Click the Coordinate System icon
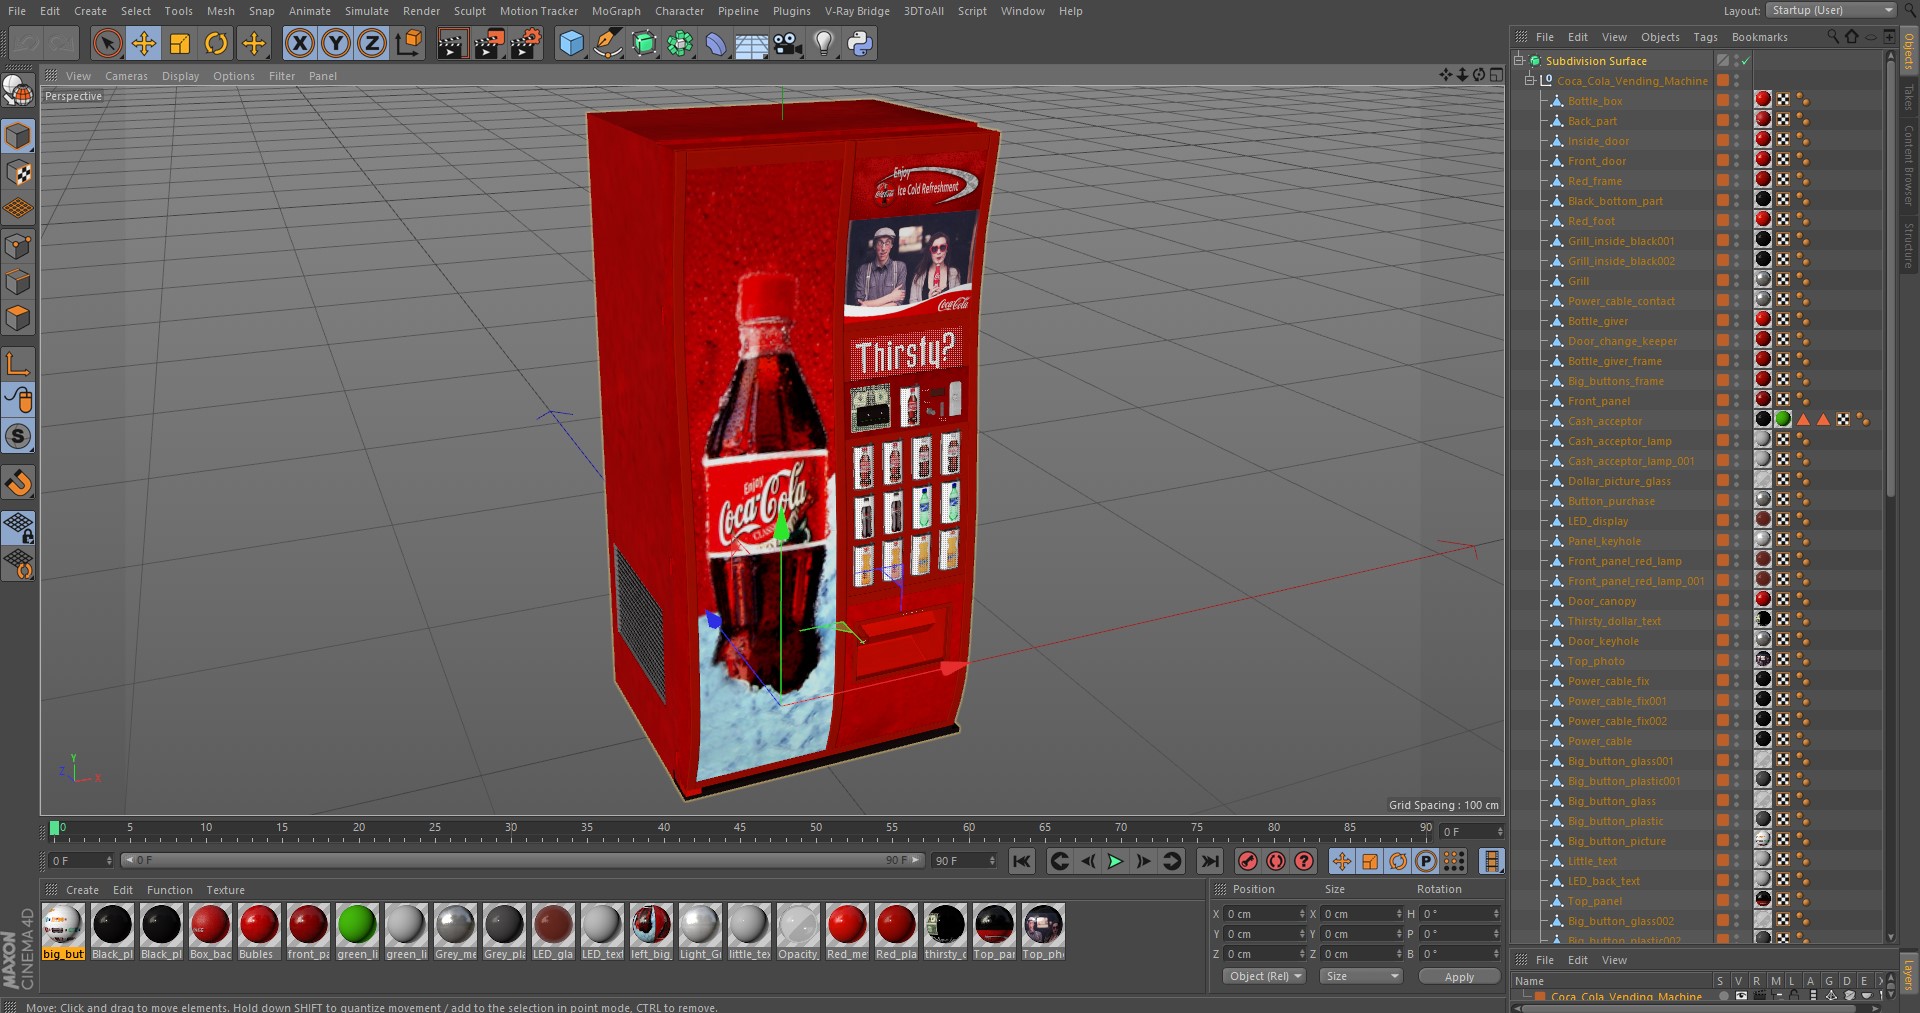The image size is (1920, 1013). point(409,43)
